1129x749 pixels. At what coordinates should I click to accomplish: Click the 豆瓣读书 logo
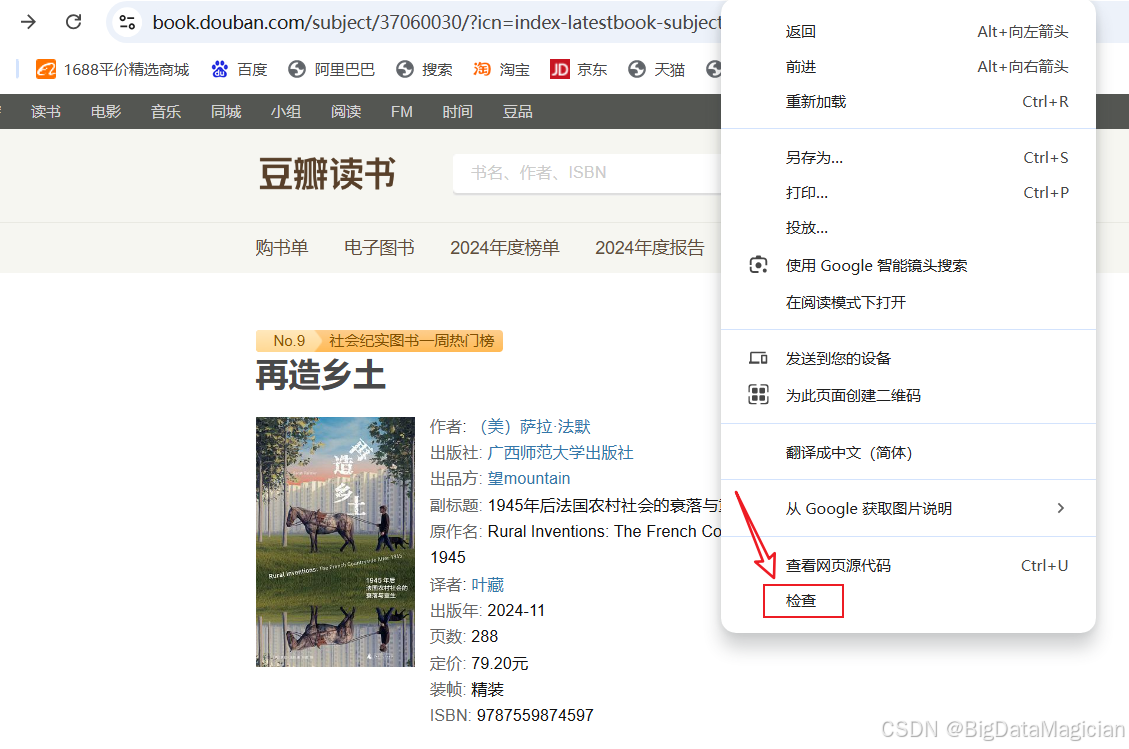[328, 174]
